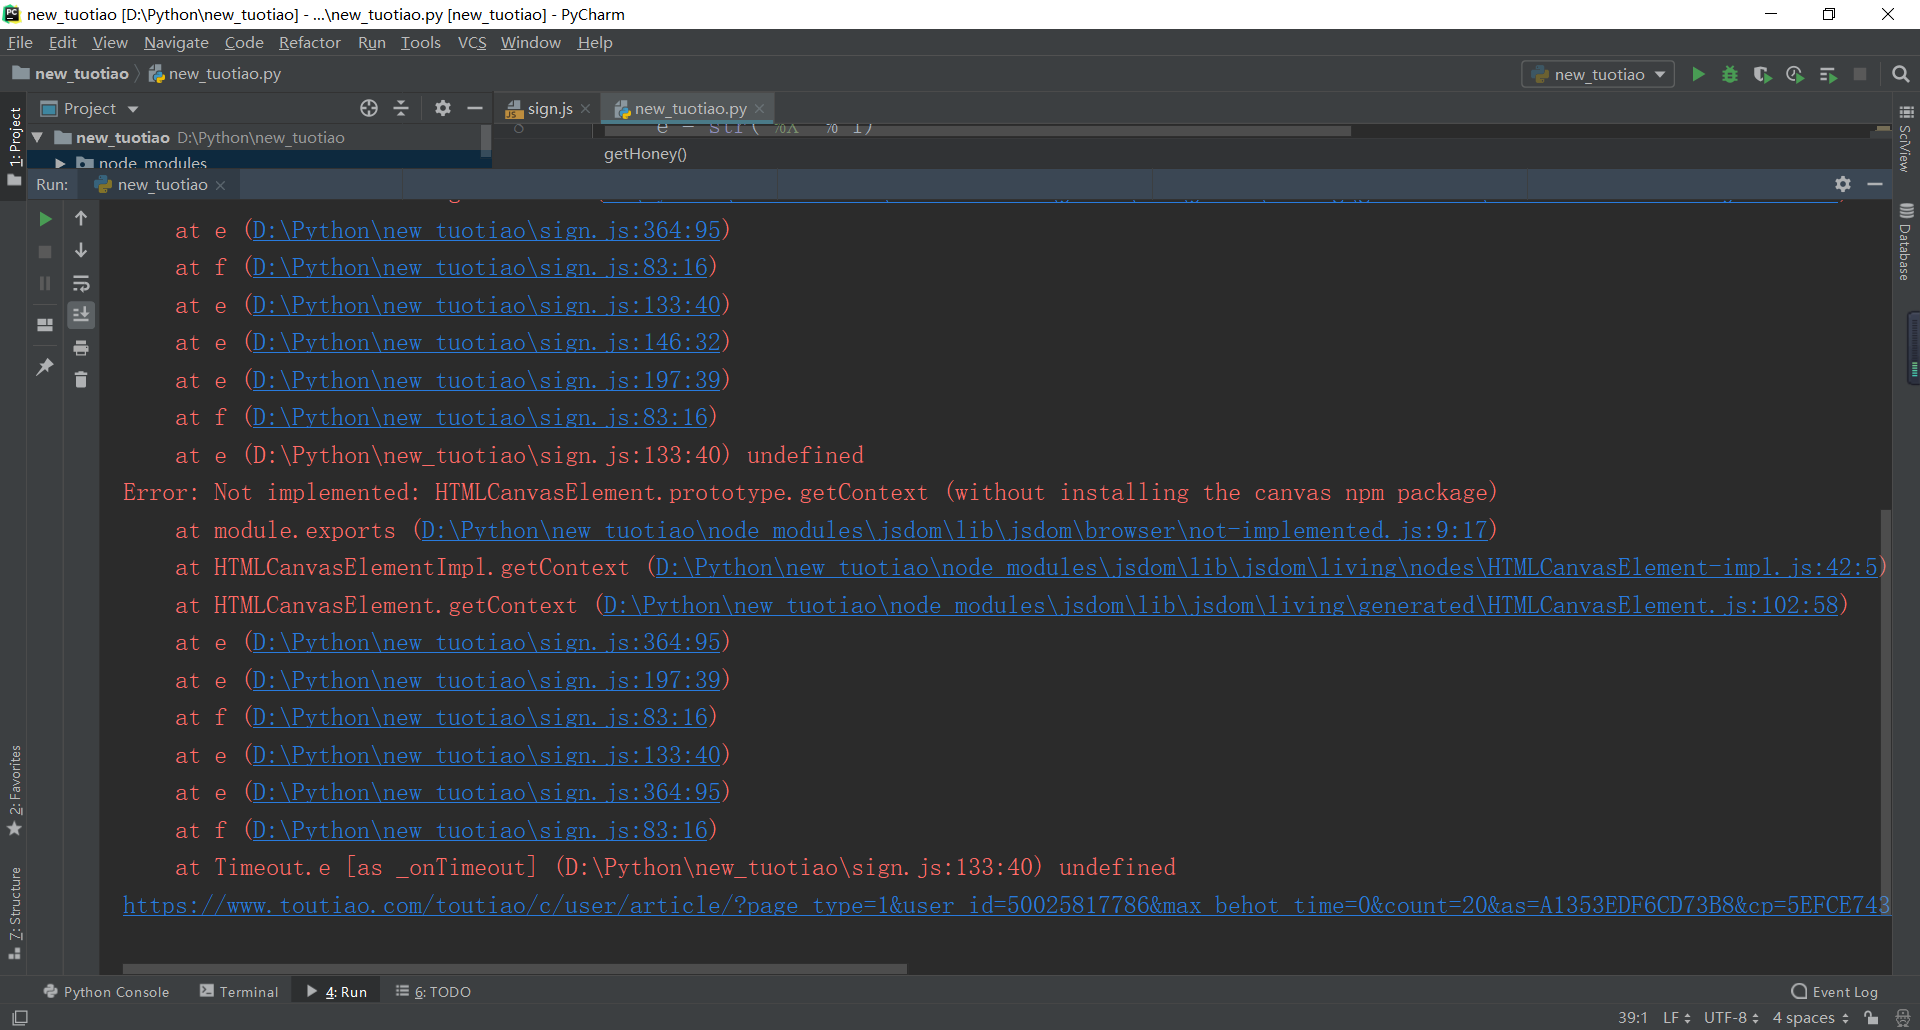
Task: Expand the node_modules folder
Action: 60,162
